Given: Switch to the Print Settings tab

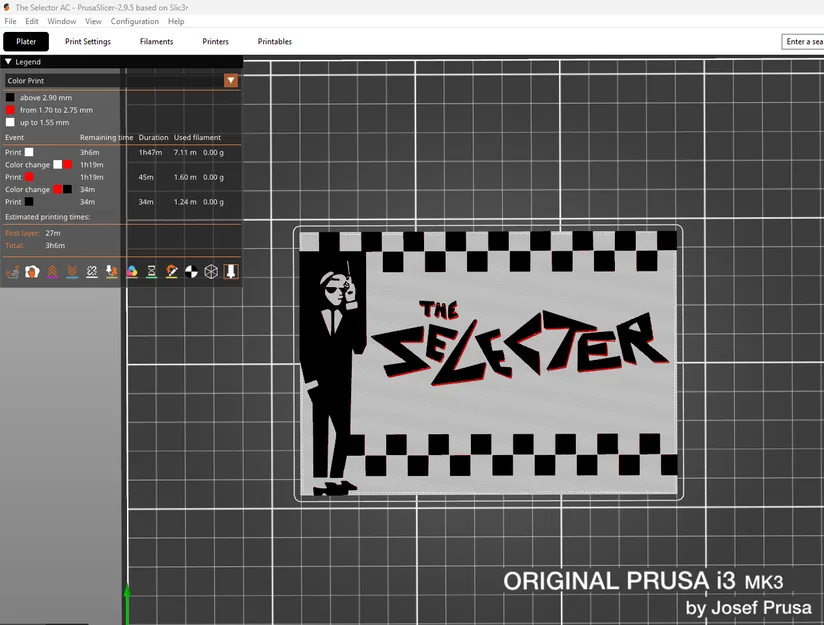Looking at the screenshot, I should (88, 42).
